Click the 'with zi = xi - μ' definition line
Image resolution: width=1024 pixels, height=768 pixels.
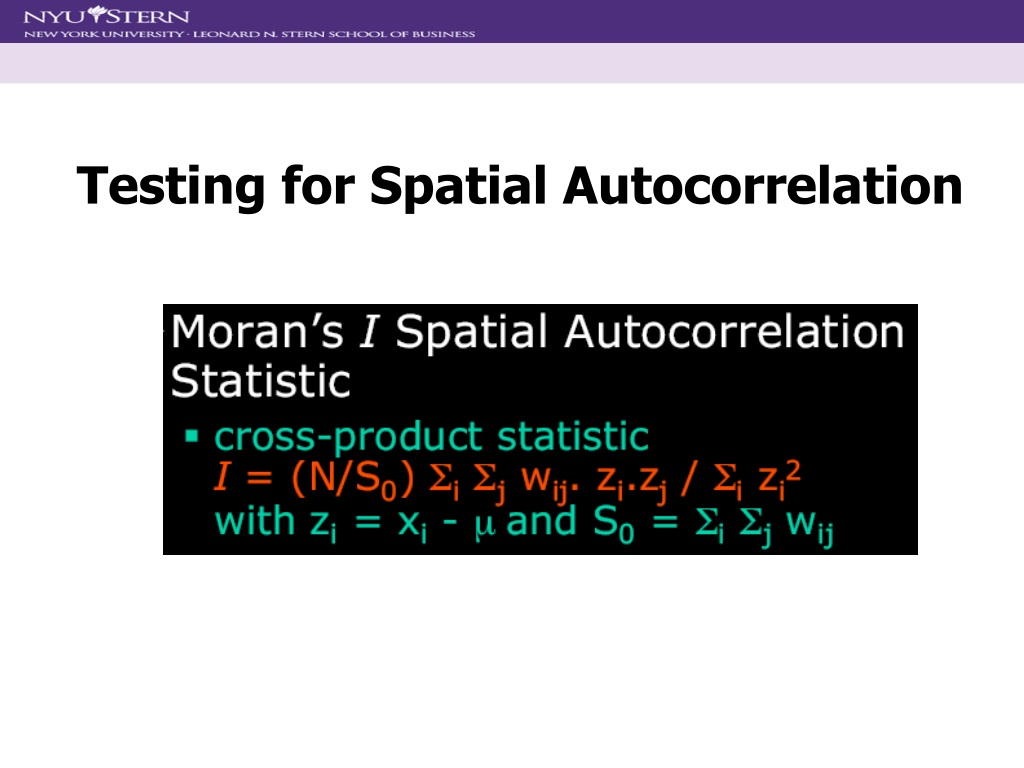point(524,524)
